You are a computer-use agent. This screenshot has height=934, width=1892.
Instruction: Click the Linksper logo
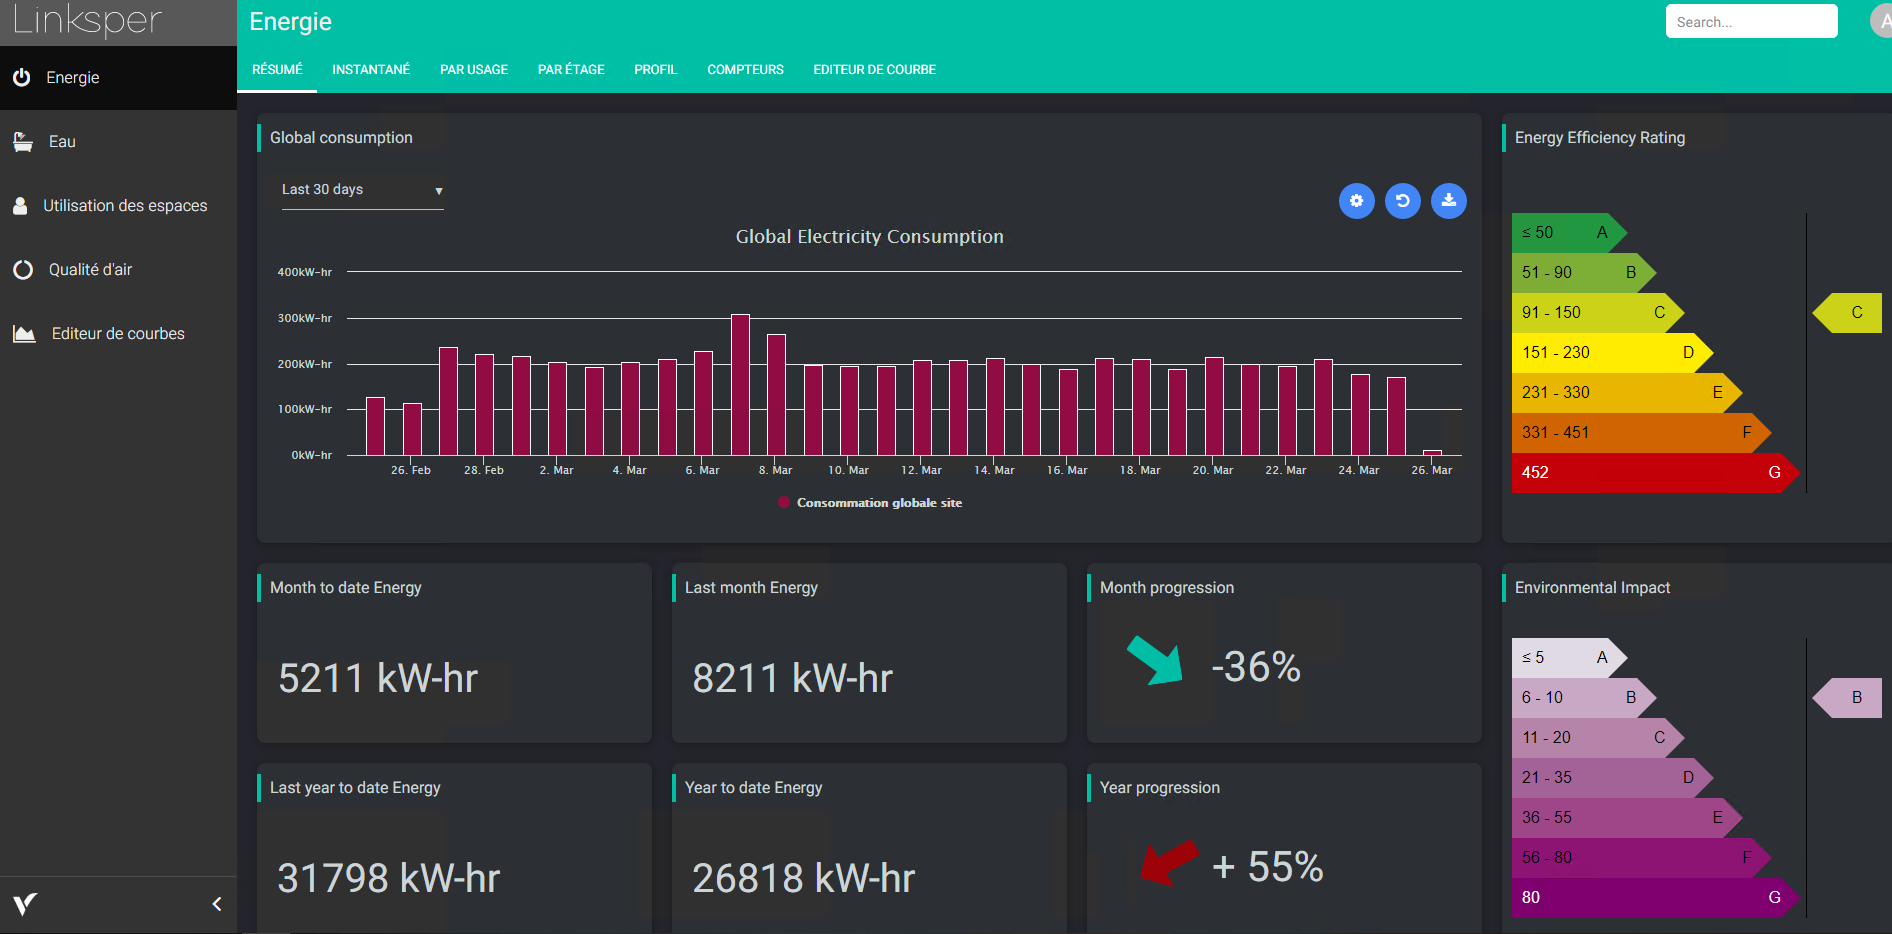[88, 20]
